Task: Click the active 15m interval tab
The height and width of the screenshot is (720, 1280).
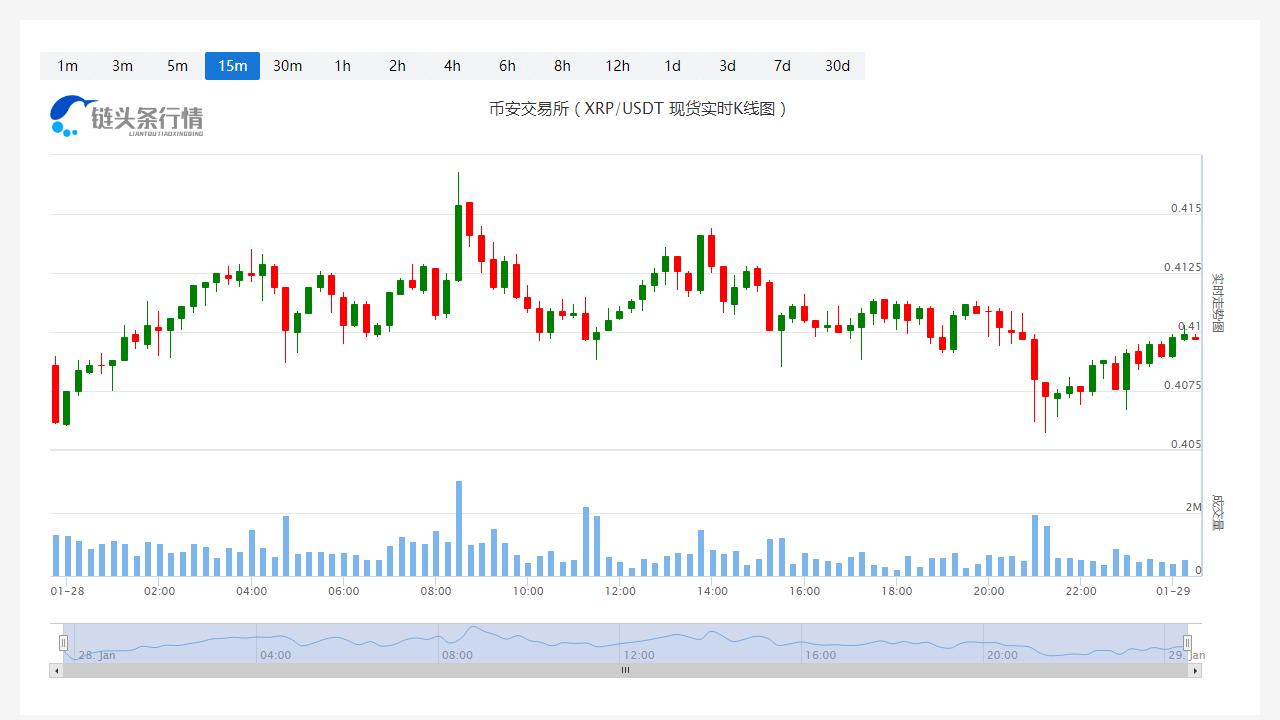Action: (232, 66)
